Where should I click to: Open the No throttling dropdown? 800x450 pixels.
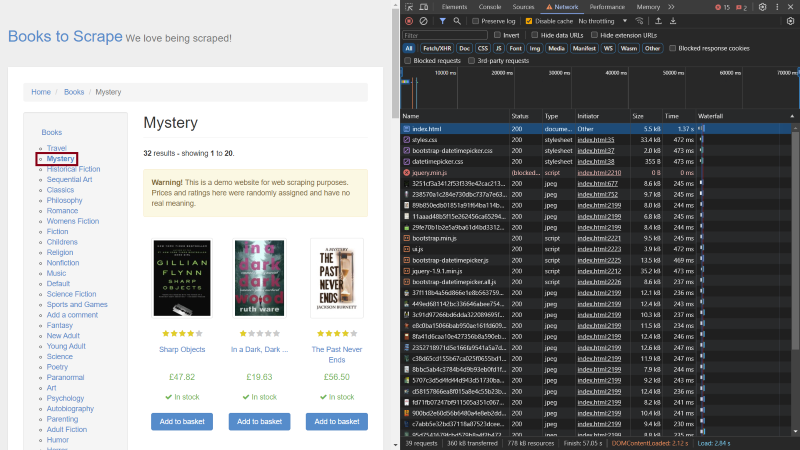[599, 20]
